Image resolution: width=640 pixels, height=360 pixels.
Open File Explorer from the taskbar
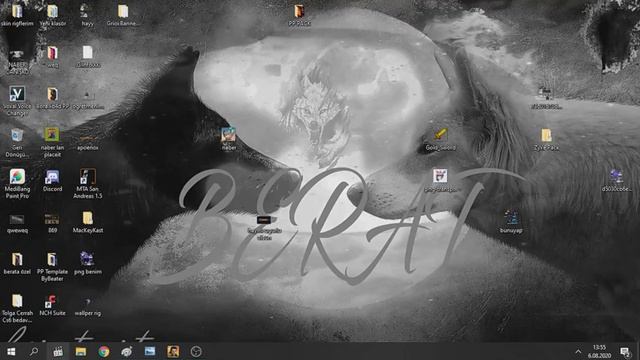click(80, 351)
